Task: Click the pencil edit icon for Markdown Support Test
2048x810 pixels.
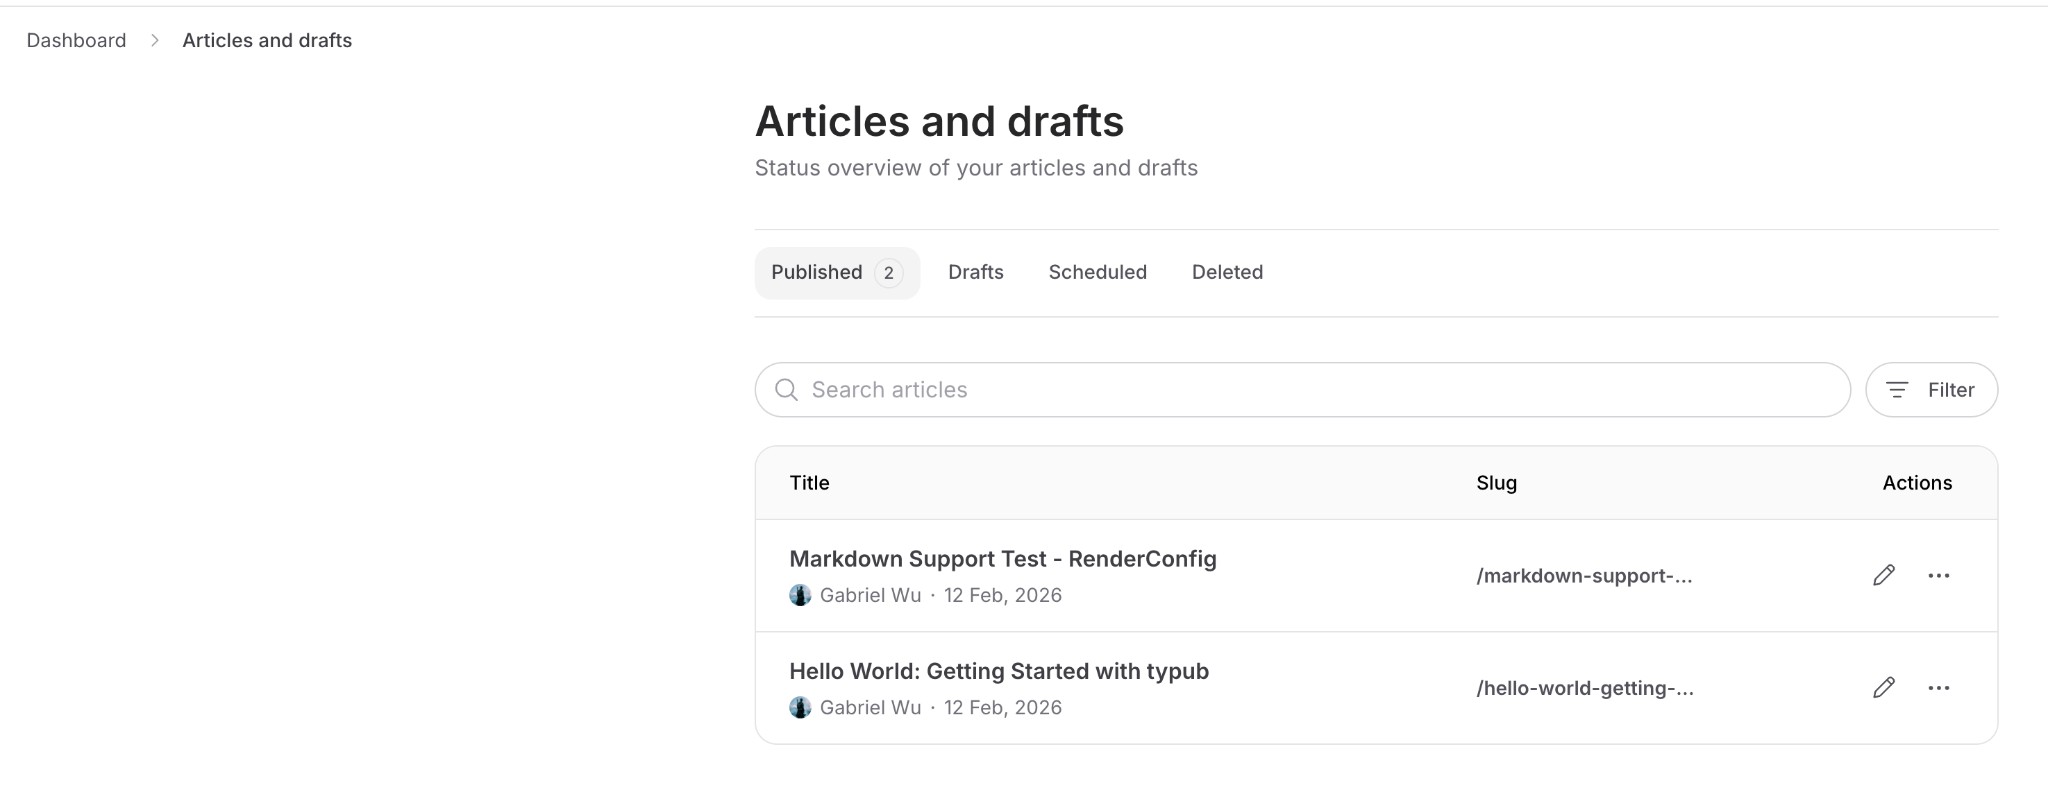Action: [1884, 575]
